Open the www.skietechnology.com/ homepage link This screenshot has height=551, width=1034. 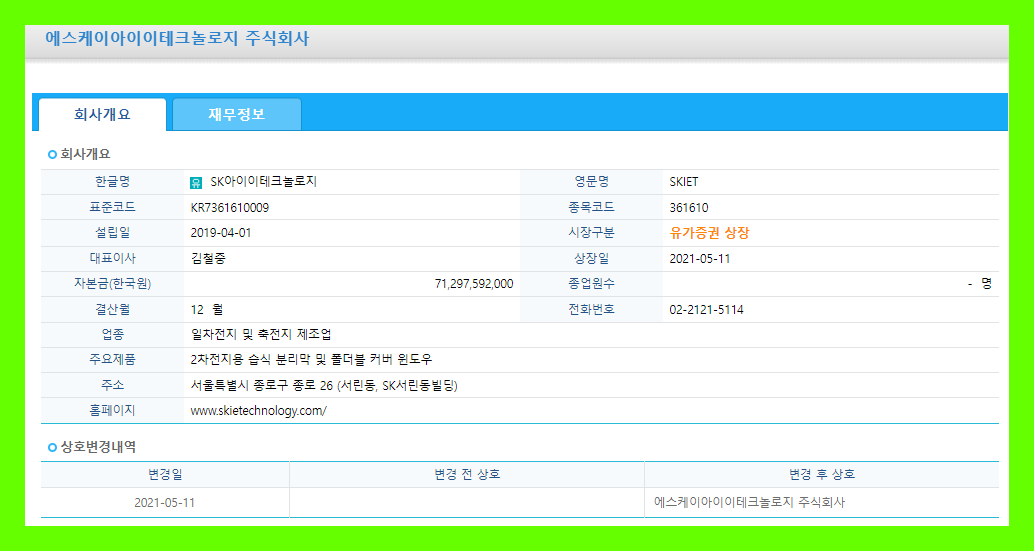pyautogui.click(x=258, y=411)
